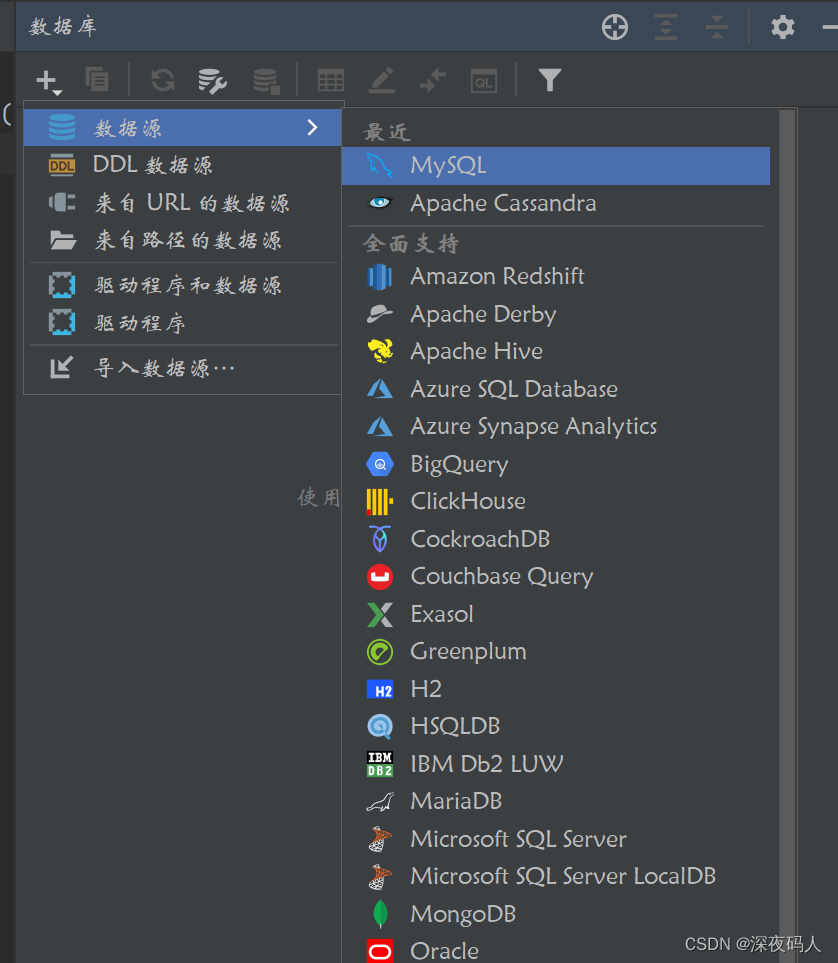
Task: Click the Collapse All icon in header
Action: click(x=716, y=27)
